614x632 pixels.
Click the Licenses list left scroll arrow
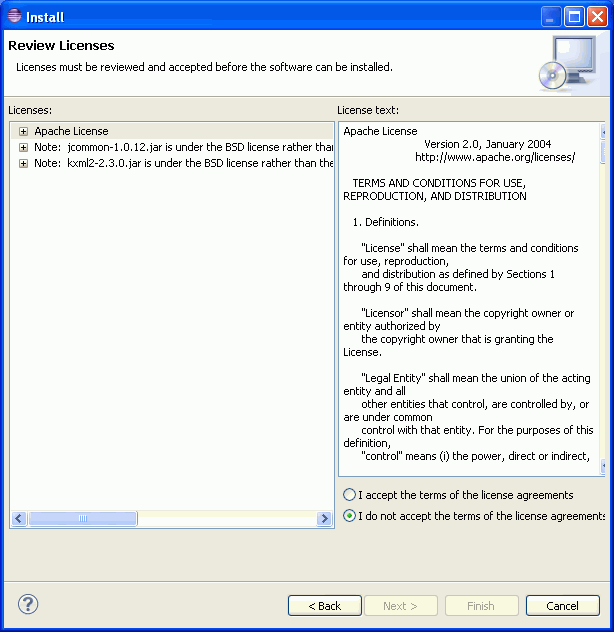pyautogui.click(x=19, y=518)
